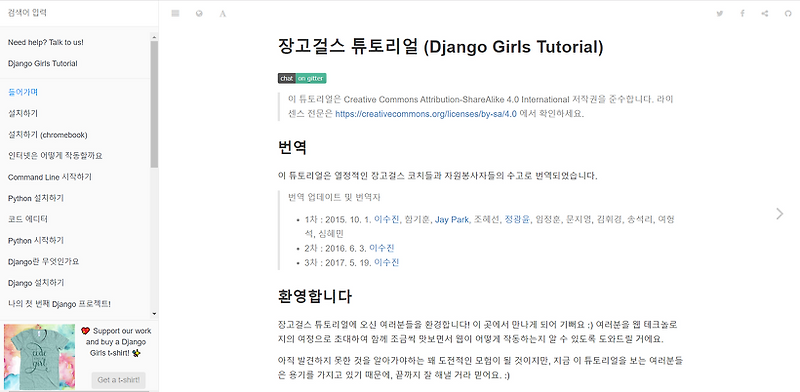800x392 pixels.
Task: Click the 번역 section heading
Action: pos(292,148)
